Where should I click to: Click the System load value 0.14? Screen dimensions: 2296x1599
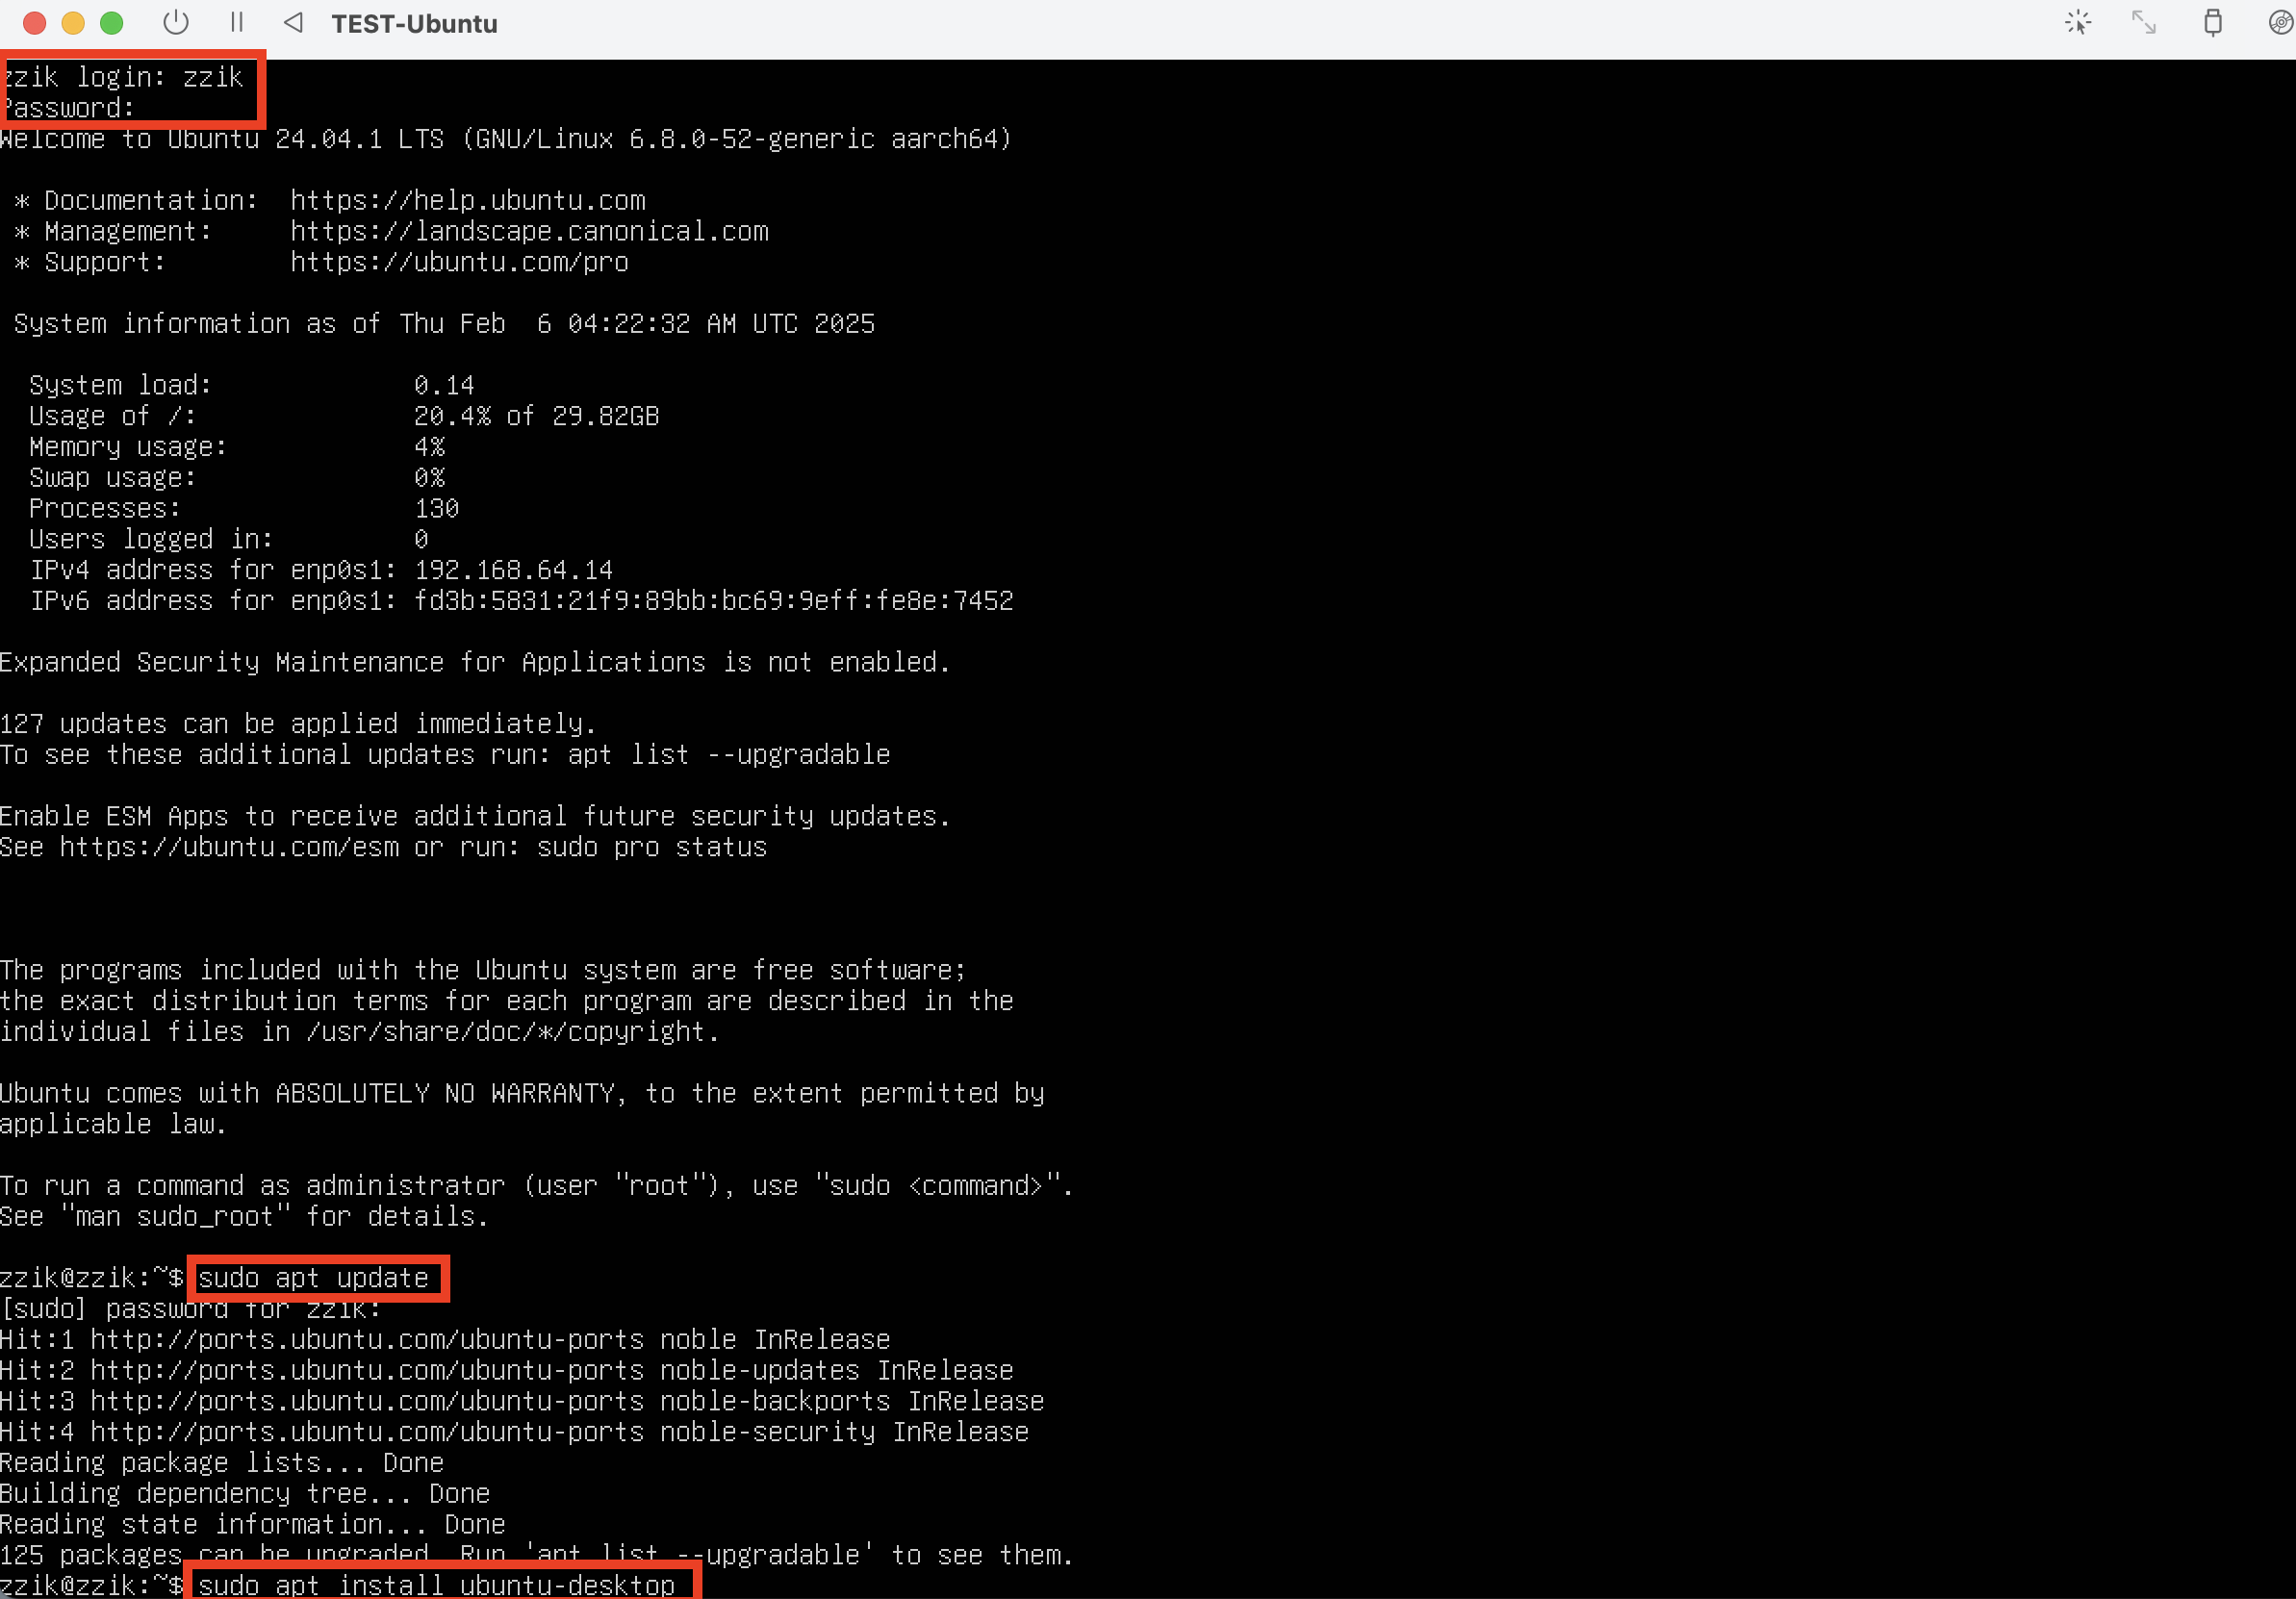[444, 385]
